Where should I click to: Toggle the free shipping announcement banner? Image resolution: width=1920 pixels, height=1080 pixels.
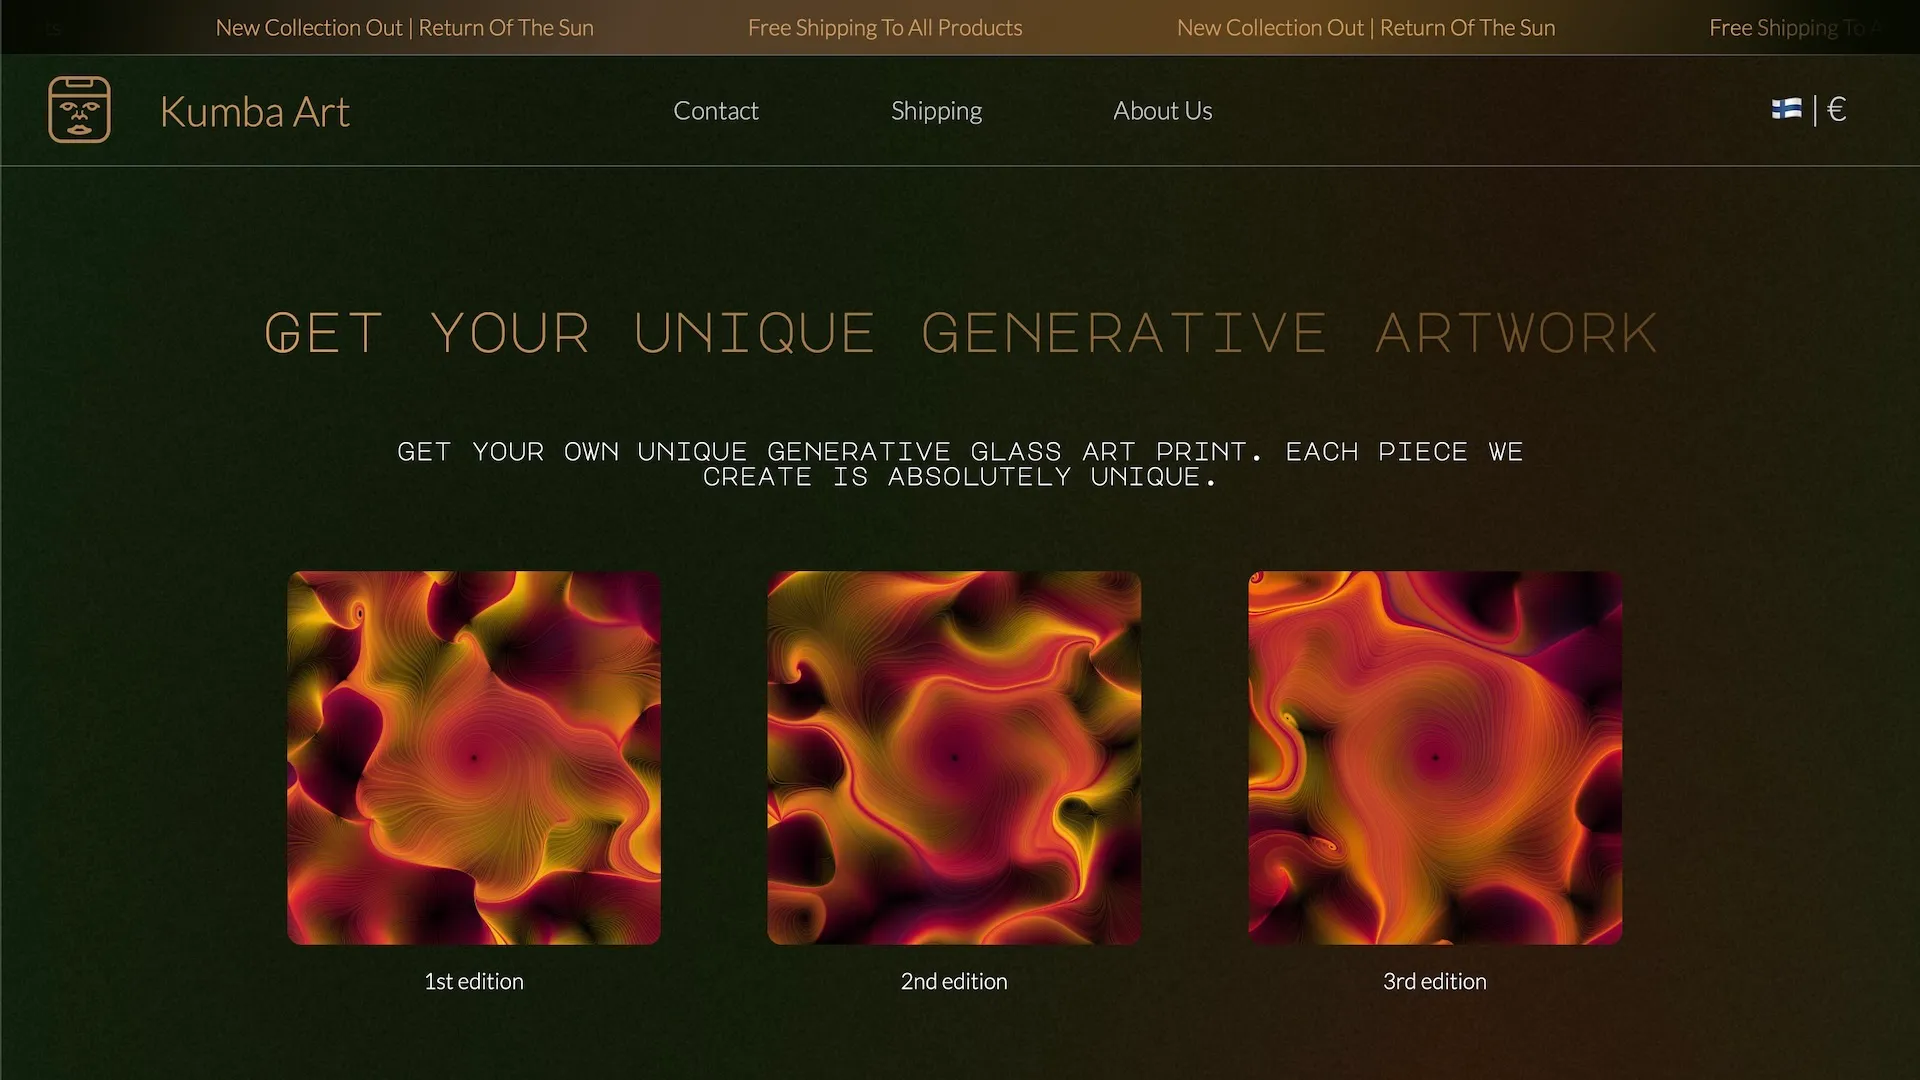point(884,26)
